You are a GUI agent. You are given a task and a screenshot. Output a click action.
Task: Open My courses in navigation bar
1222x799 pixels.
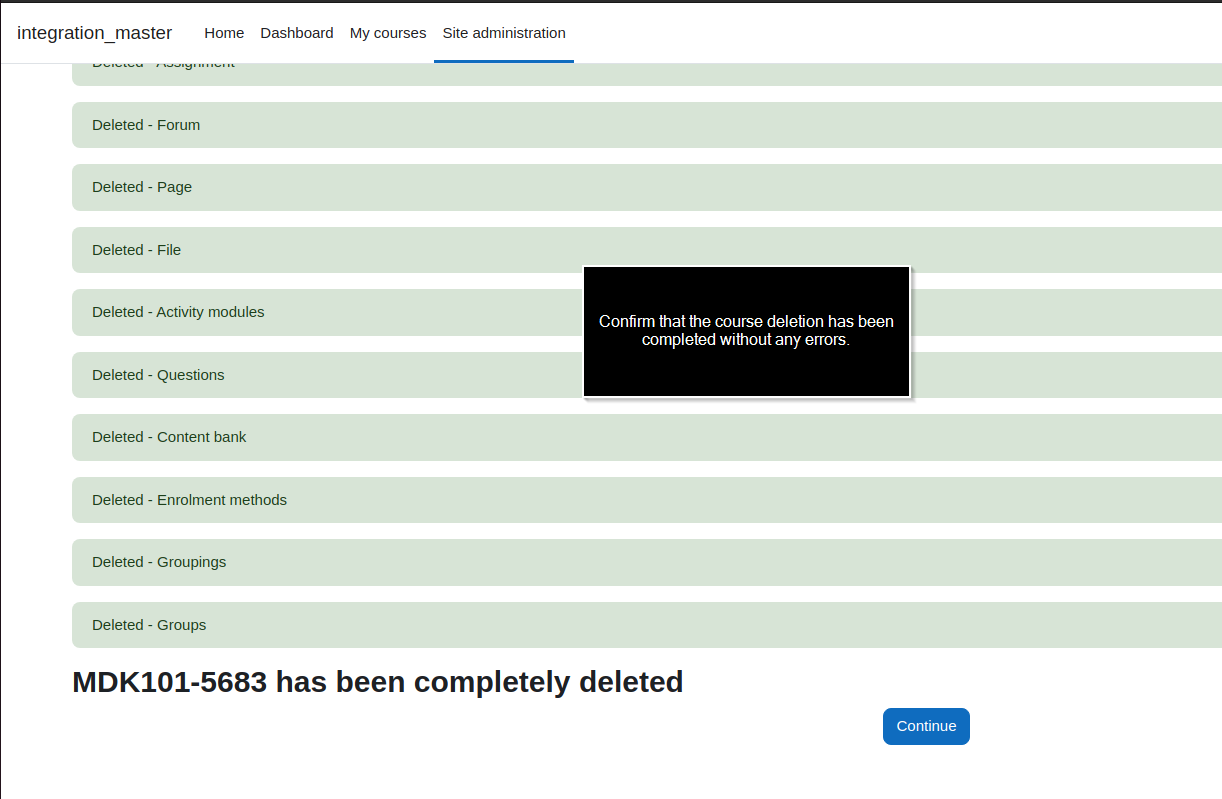click(388, 33)
